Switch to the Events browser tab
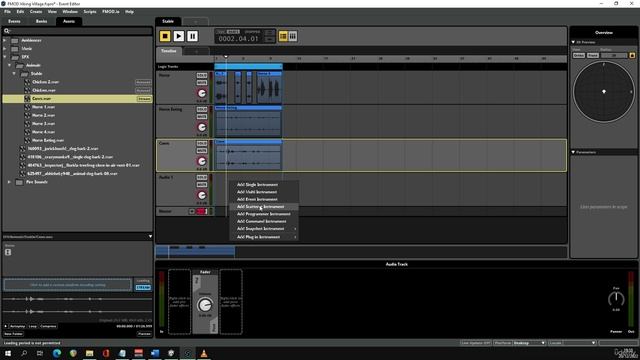Image resolution: width=640 pixels, height=360 pixels. click(x=14, y=21)
